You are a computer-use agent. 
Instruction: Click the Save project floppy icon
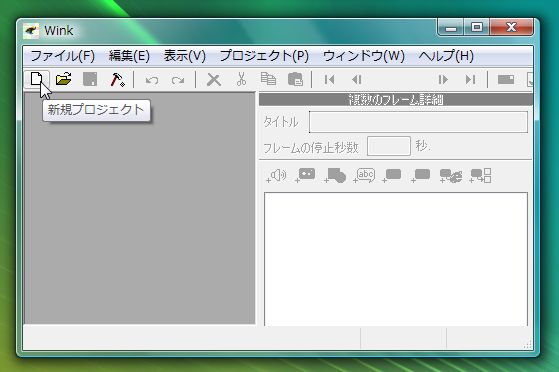coord(90,79)
